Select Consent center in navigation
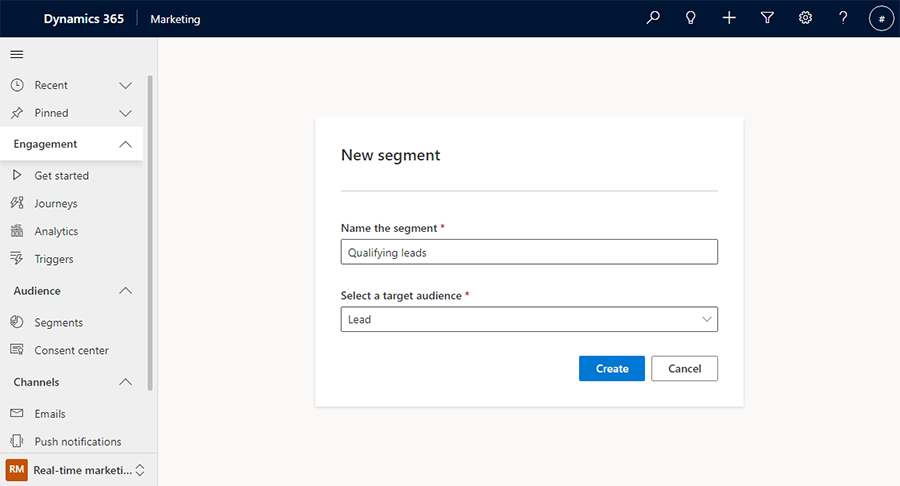This screenshot has height=486, width=900. pos(71,350)
